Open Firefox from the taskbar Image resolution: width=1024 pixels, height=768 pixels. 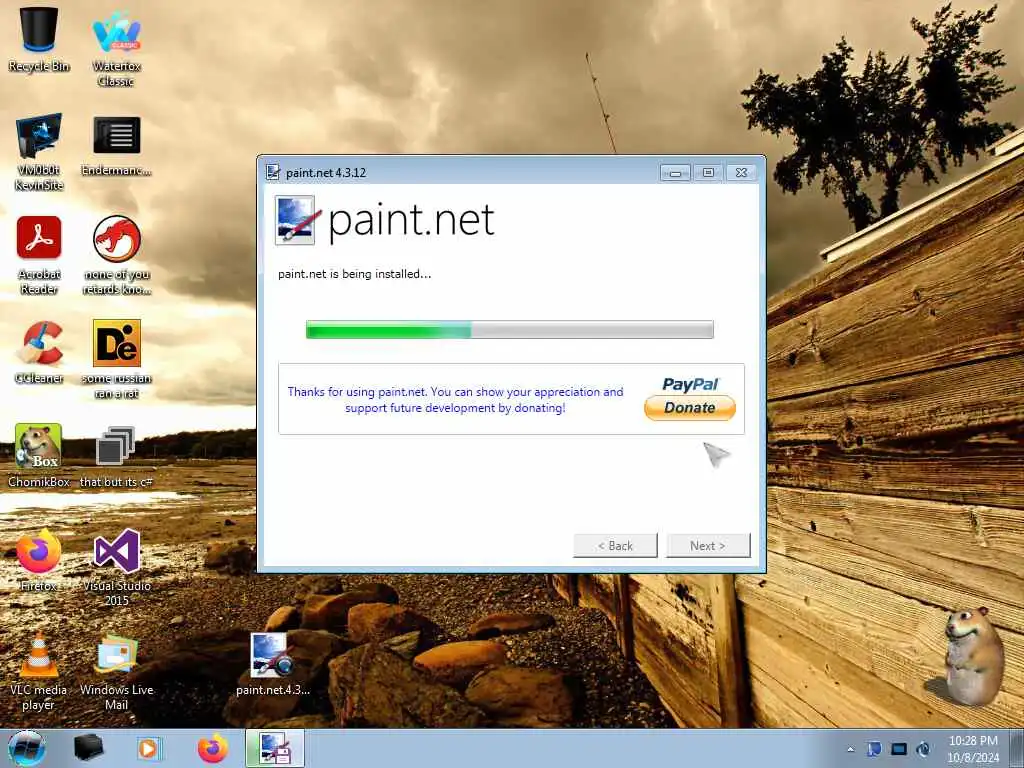coord(212,748)
